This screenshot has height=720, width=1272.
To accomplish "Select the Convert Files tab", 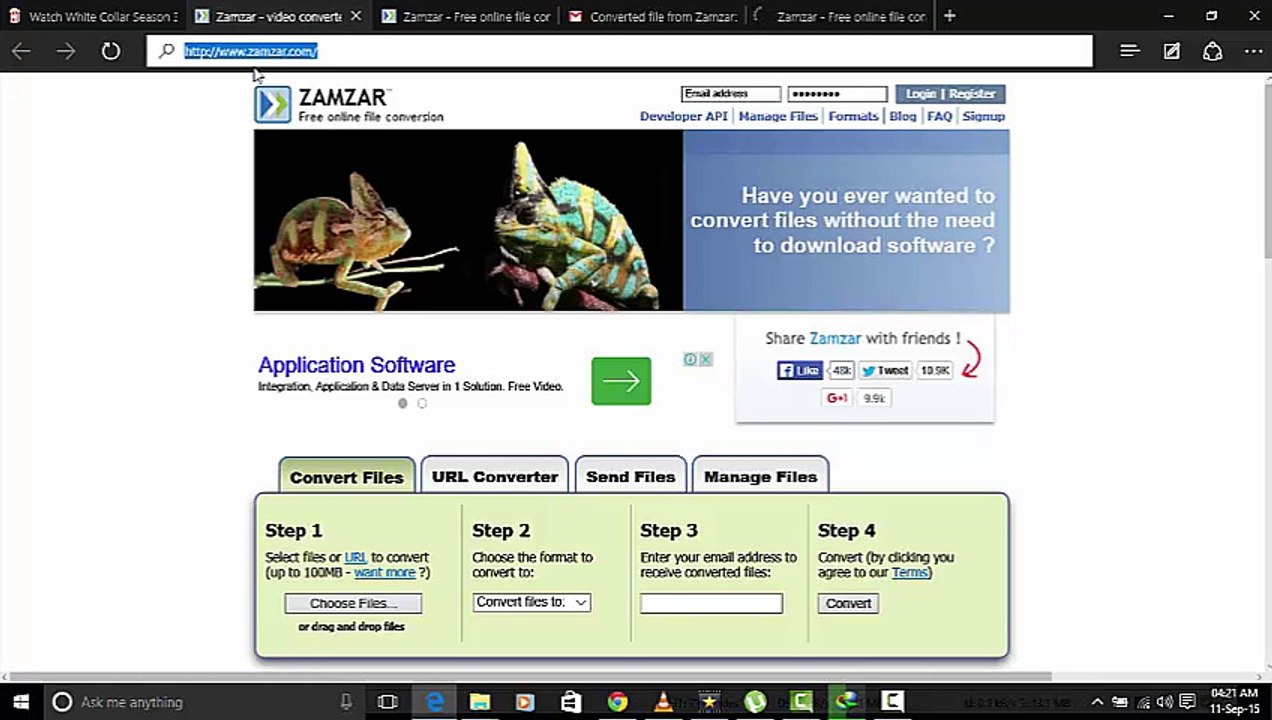I will point(346,476).
